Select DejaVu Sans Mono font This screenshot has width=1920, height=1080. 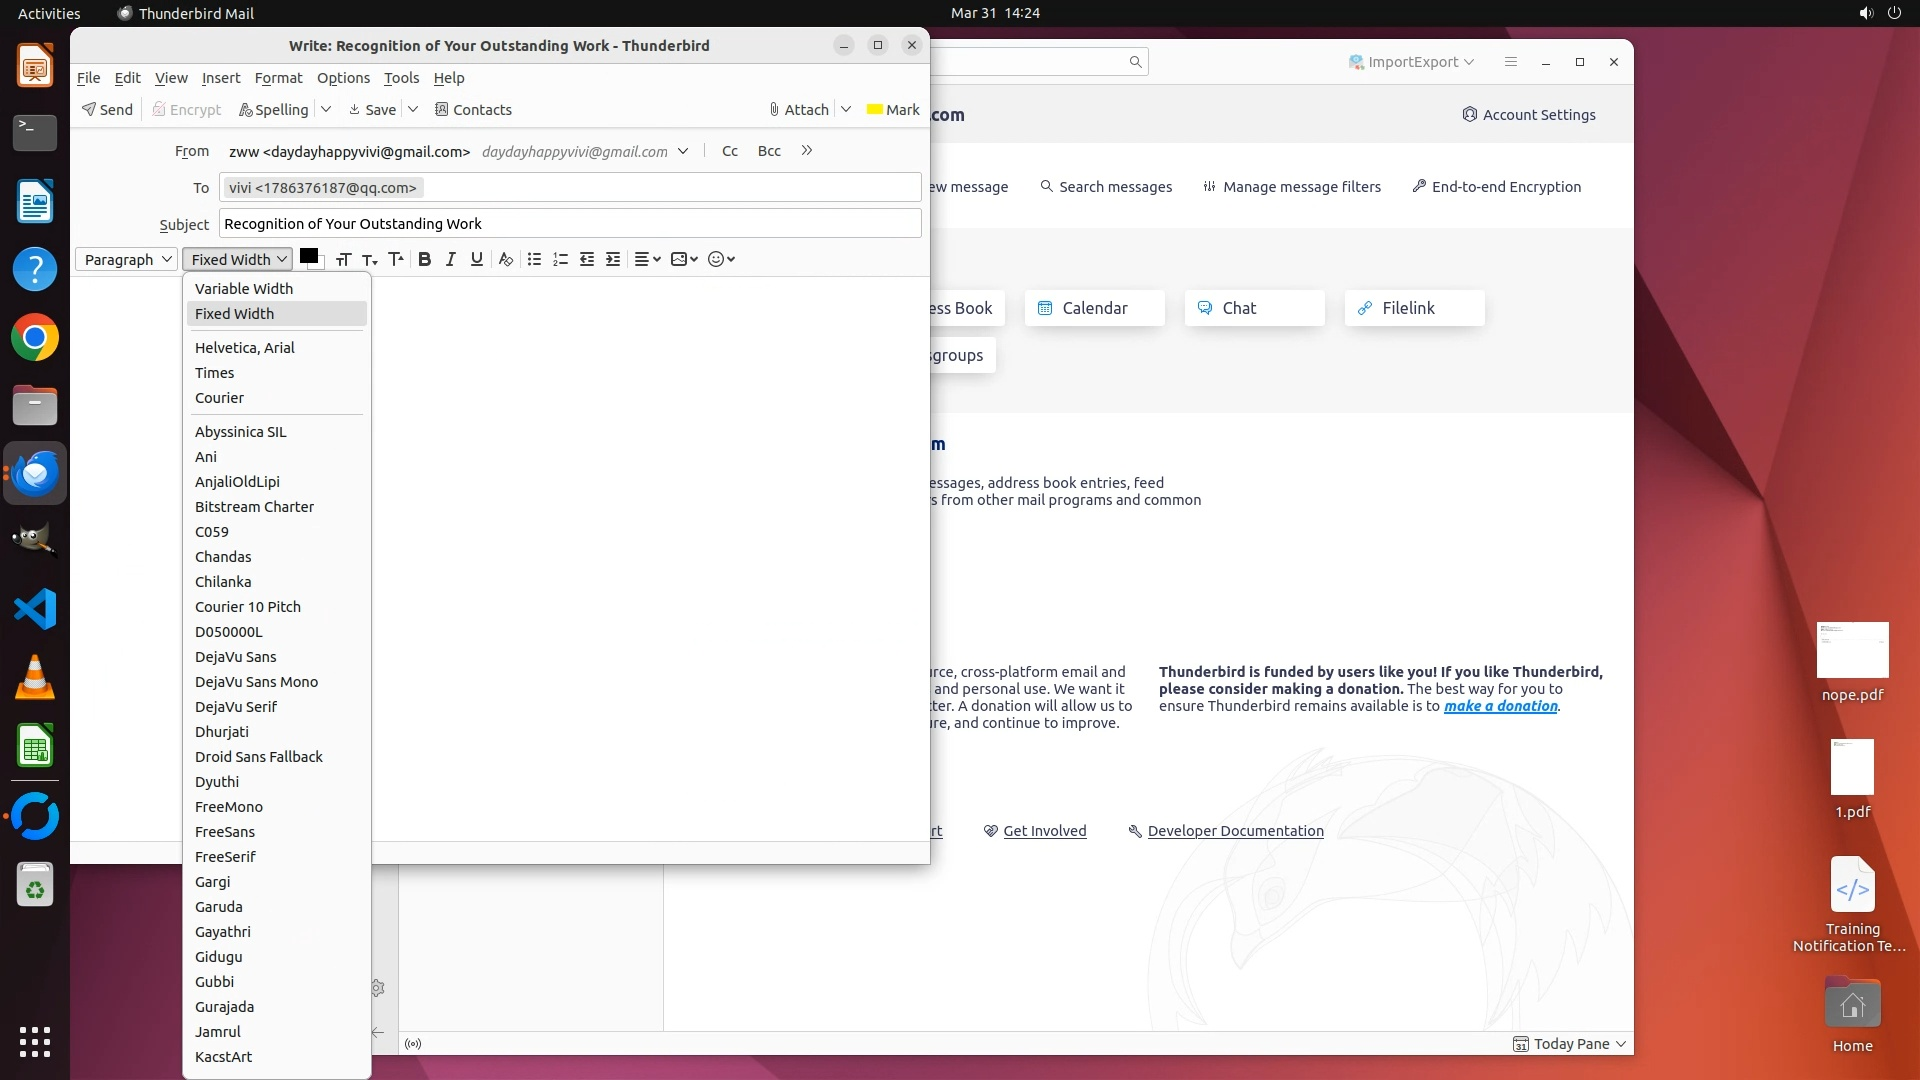pyautogui.click(x=256, y=681)
